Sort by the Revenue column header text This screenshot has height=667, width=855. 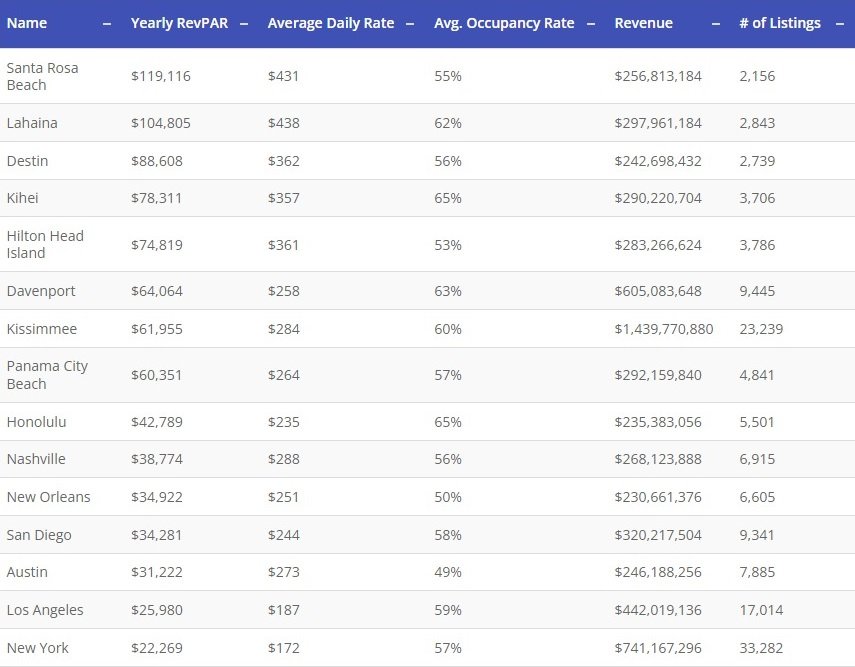643,23
